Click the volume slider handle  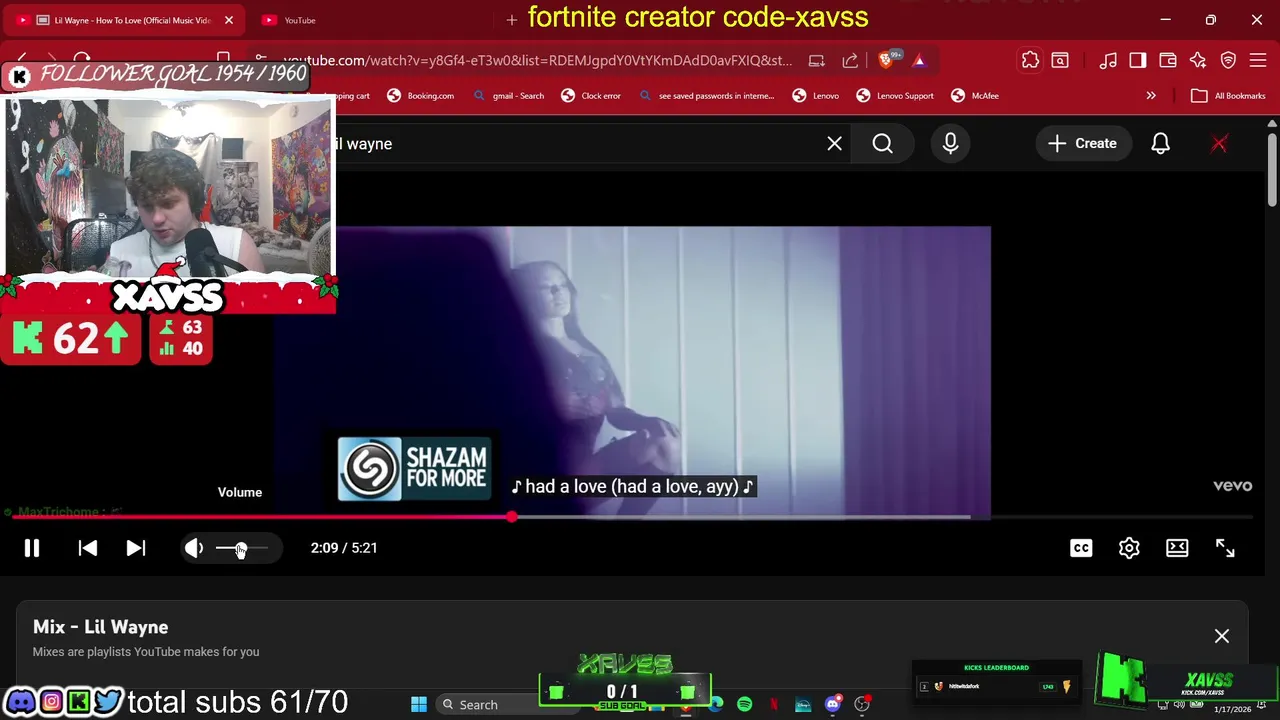click(240, 548)
